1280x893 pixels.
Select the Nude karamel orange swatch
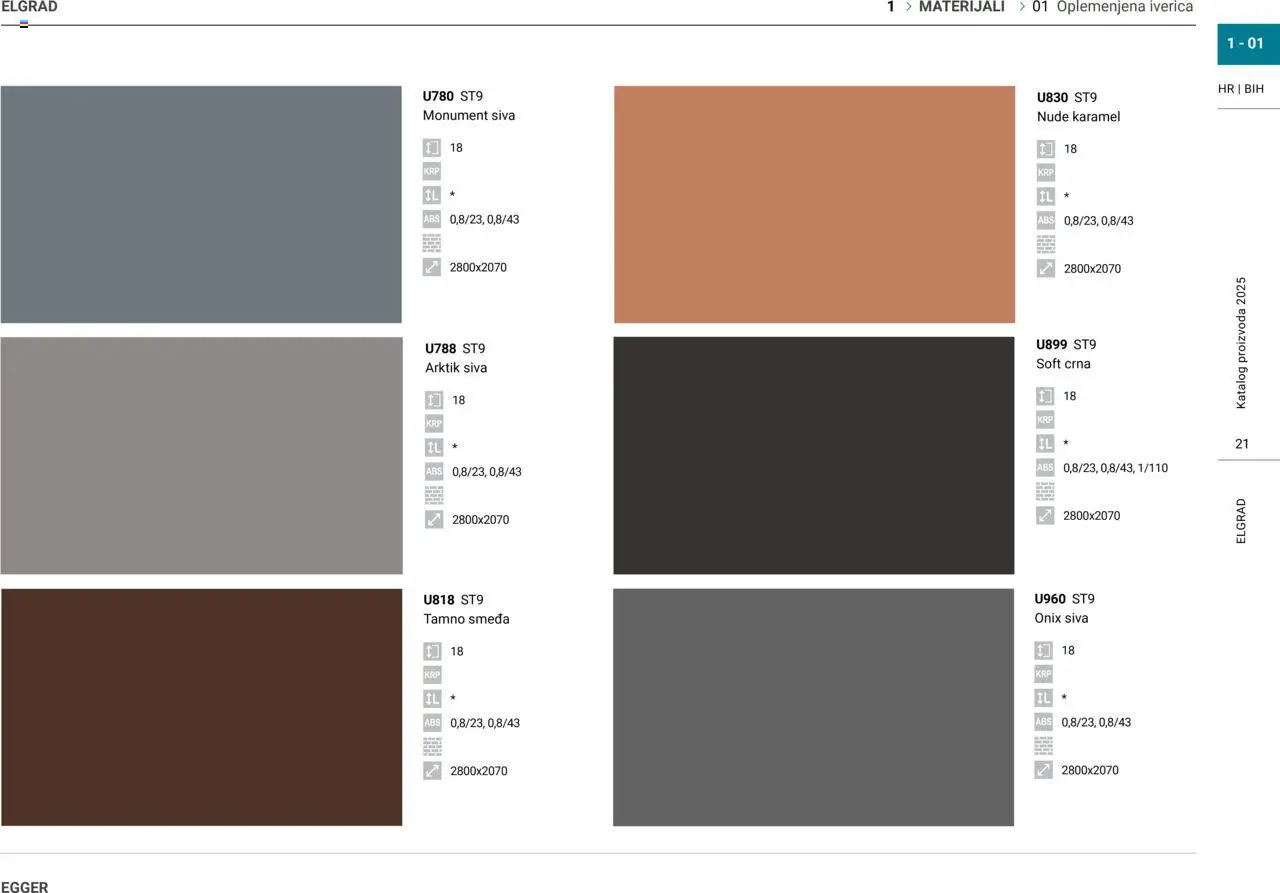point(814,205)
